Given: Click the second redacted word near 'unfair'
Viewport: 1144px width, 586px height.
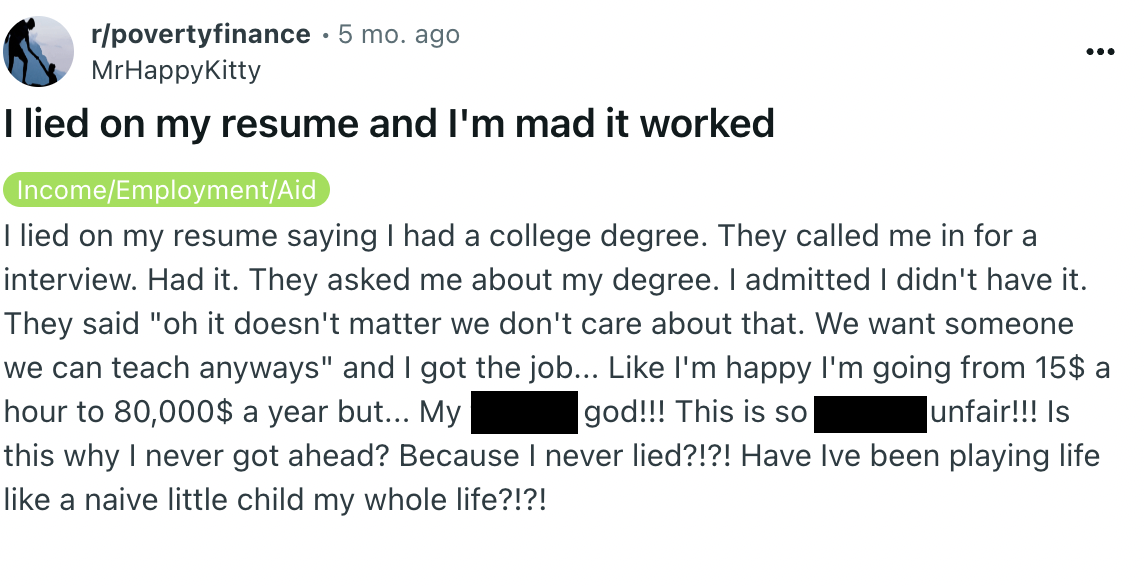Looking at the screenshot, I should [x=872, y=411].
